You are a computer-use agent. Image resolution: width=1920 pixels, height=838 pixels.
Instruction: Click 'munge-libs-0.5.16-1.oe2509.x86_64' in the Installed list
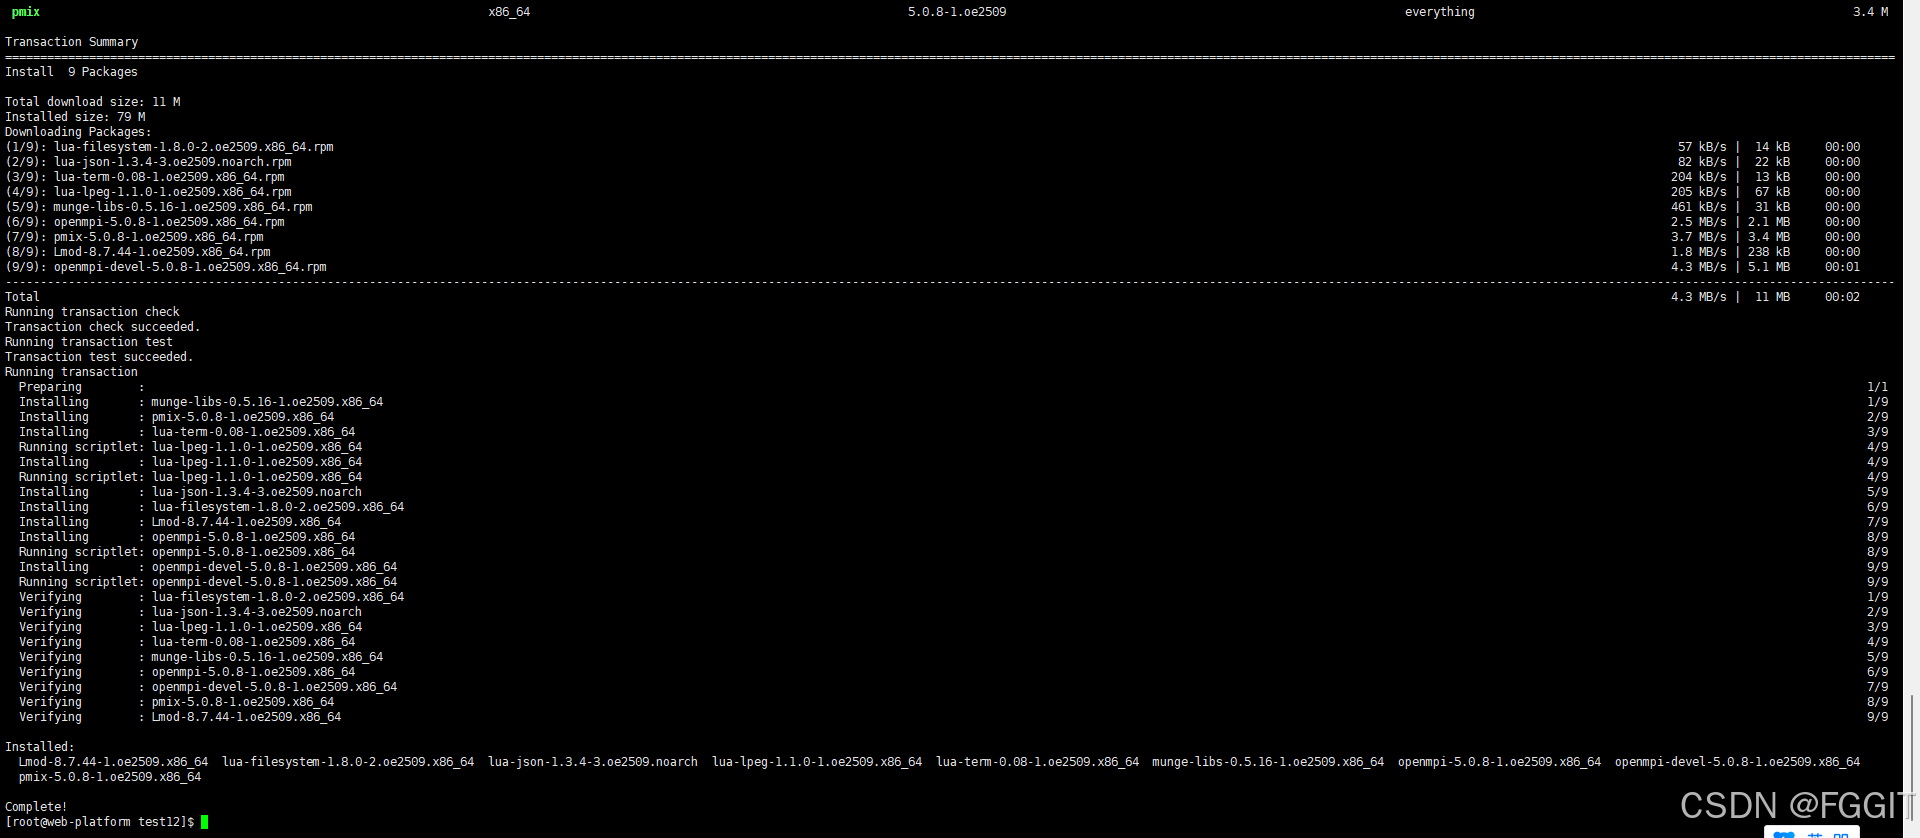1268,762
